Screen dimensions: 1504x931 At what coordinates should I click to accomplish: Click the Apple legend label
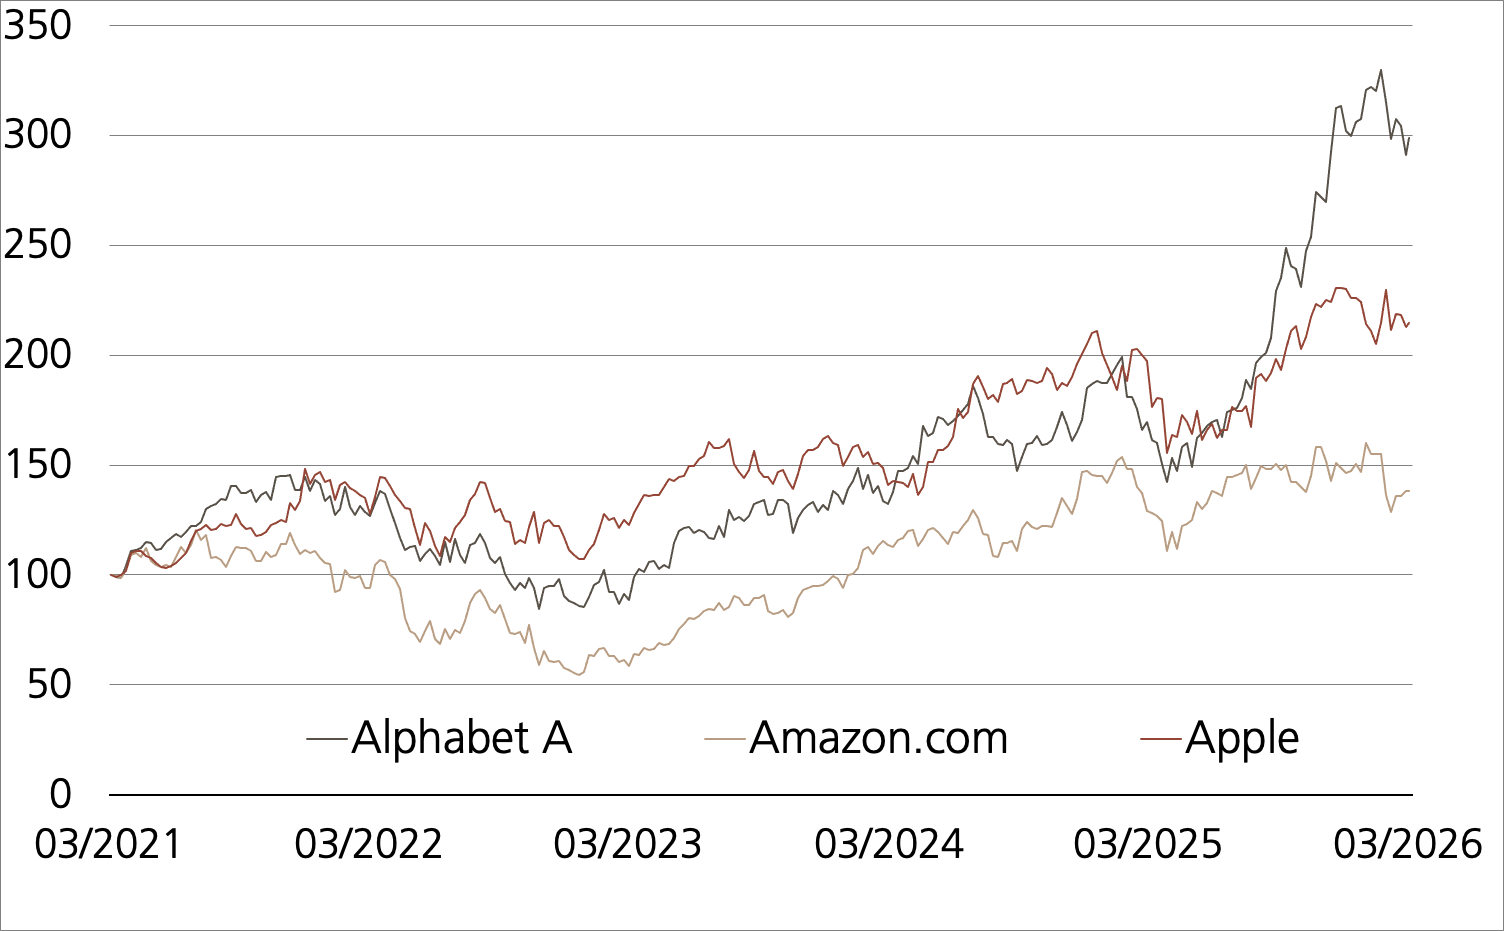tap(1242, 739)
